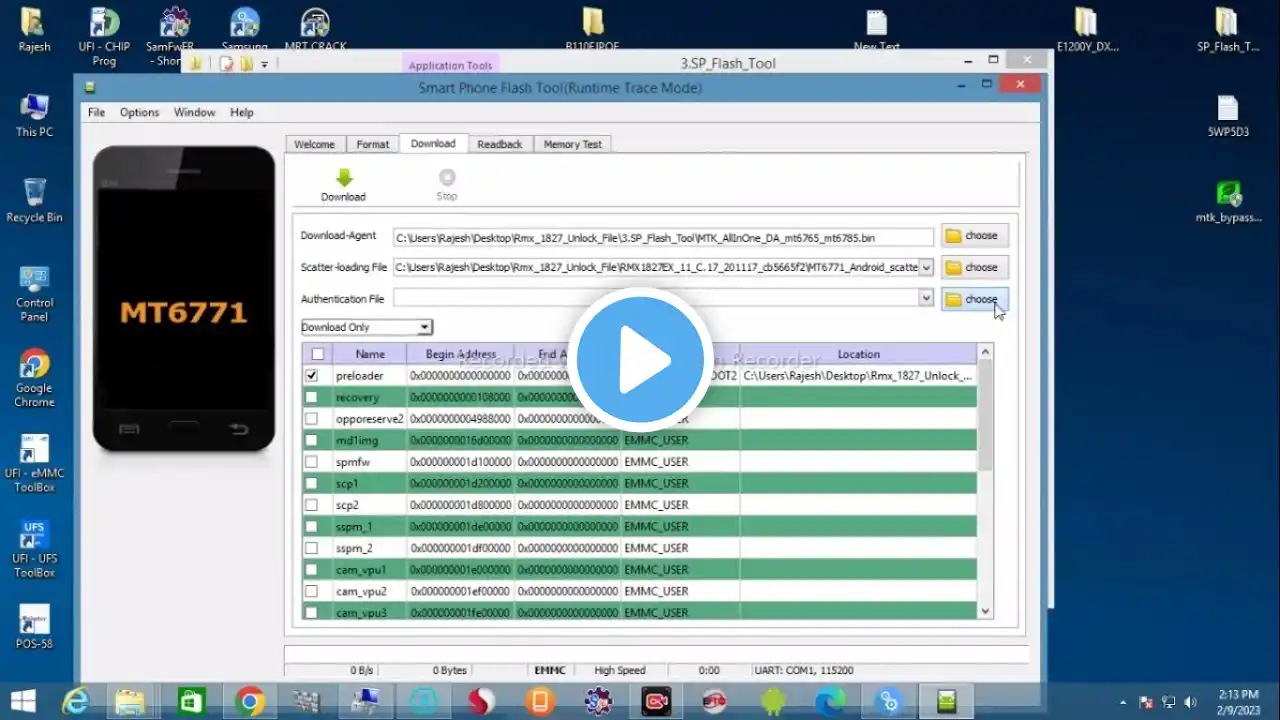Open the Recycle Bin
Image resolution: width=1280 pixels, height=720 pixels.
pos(34,200)
